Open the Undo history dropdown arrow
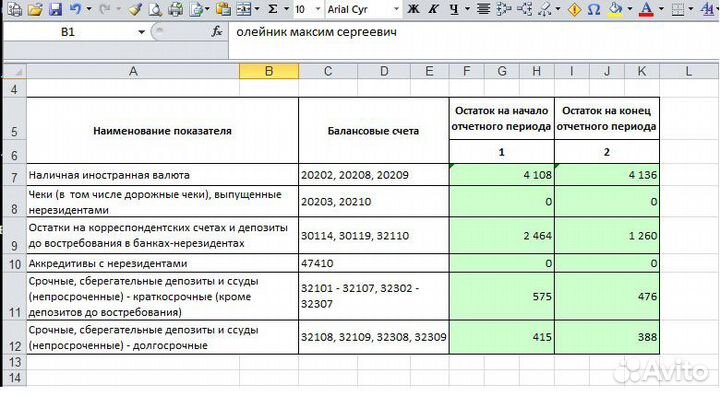Viewport: 720px width, 396px height. pos(89,9)
